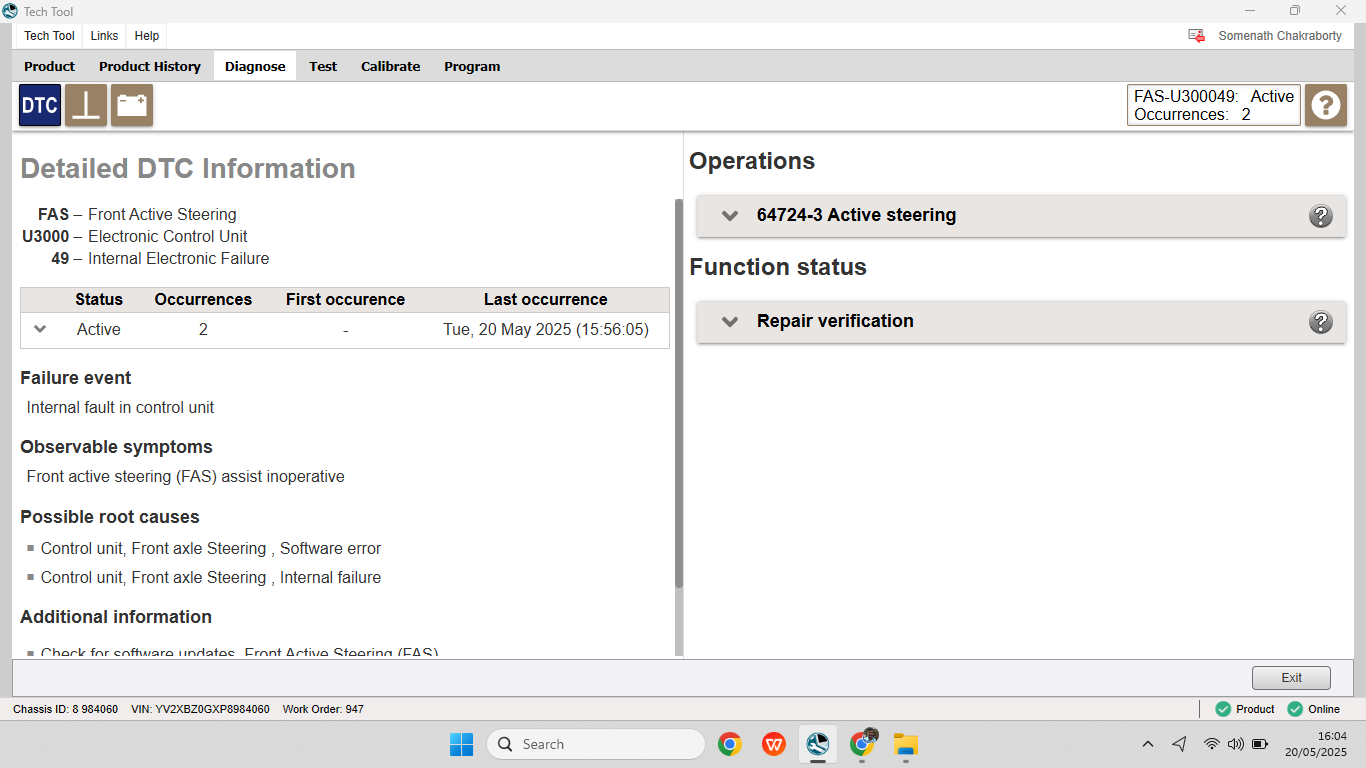Click the Exit button

point(1291,678)
